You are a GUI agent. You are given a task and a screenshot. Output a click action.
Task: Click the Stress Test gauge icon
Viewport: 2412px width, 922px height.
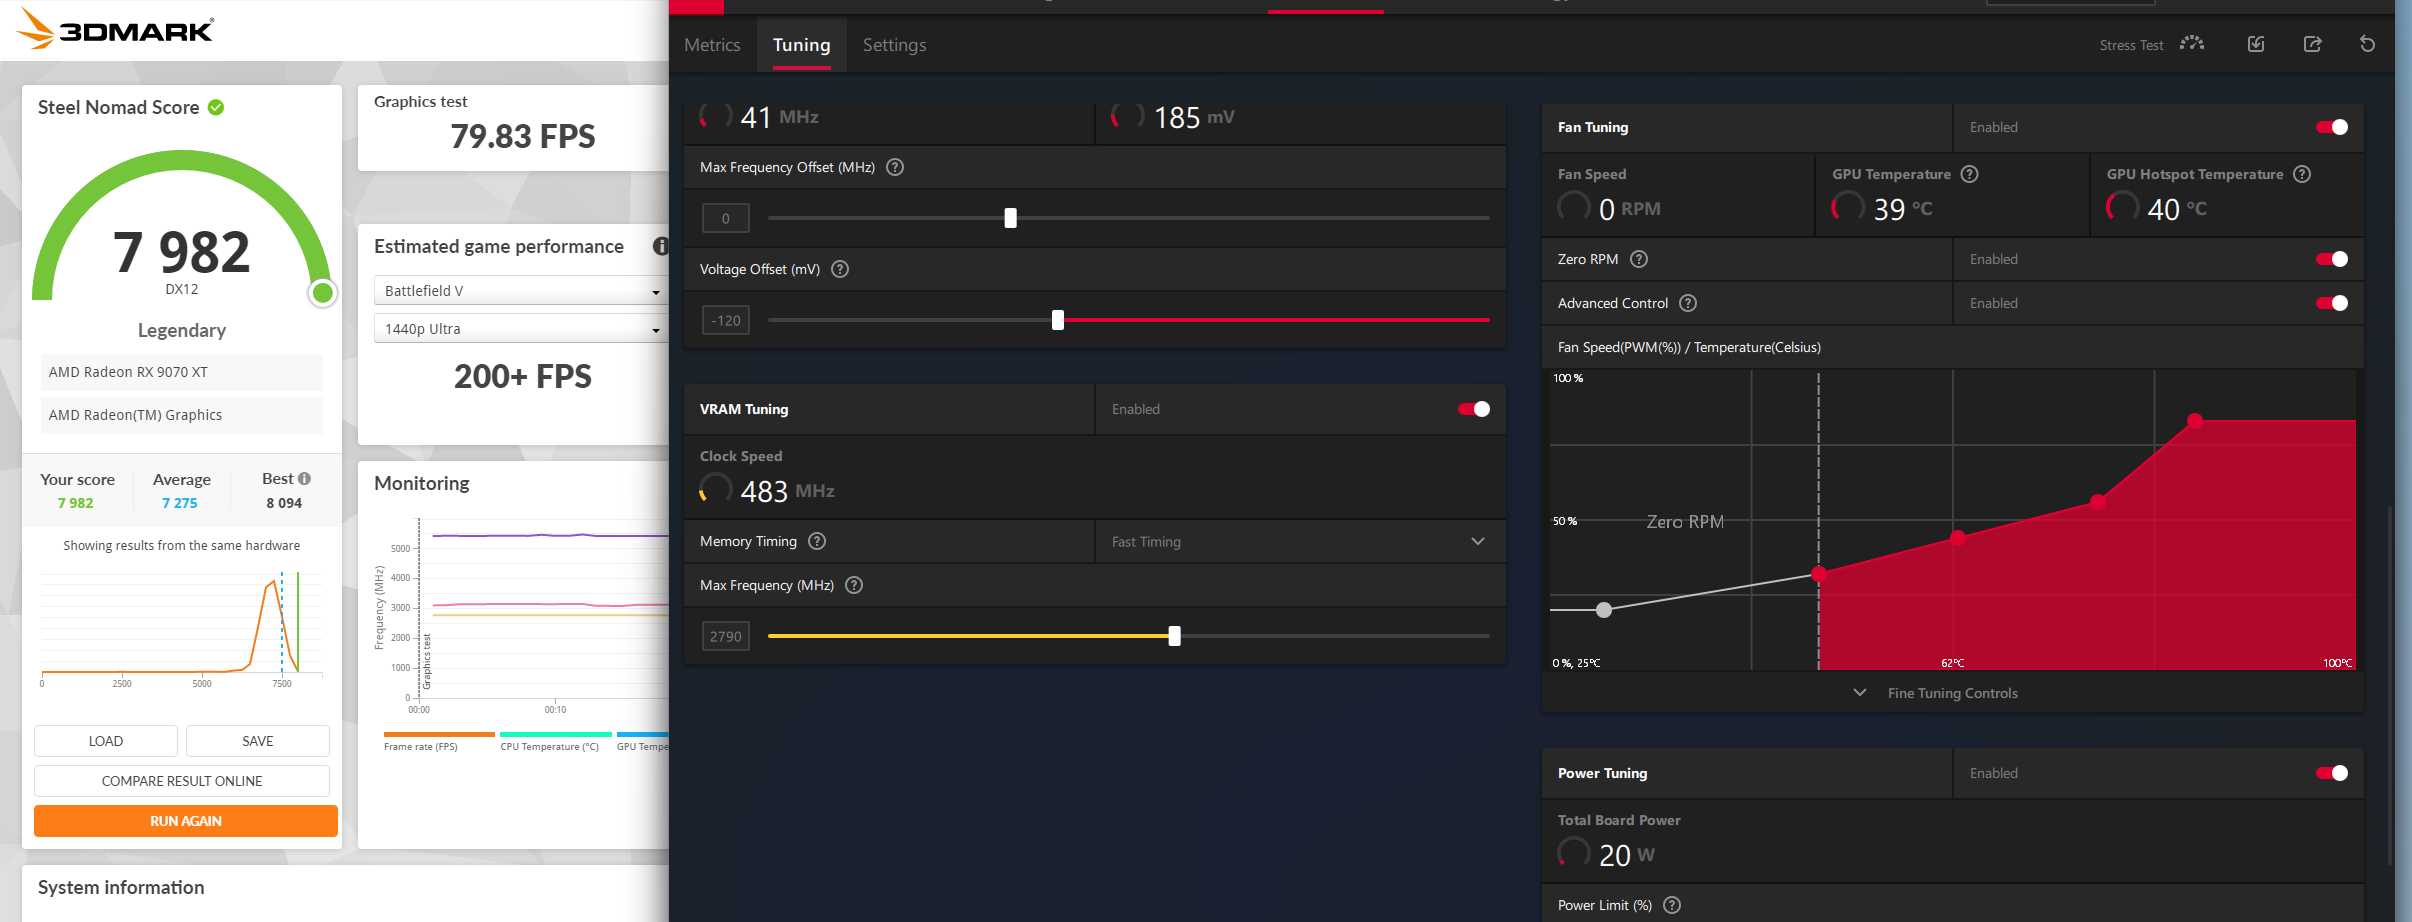[x=2192, y=44]
